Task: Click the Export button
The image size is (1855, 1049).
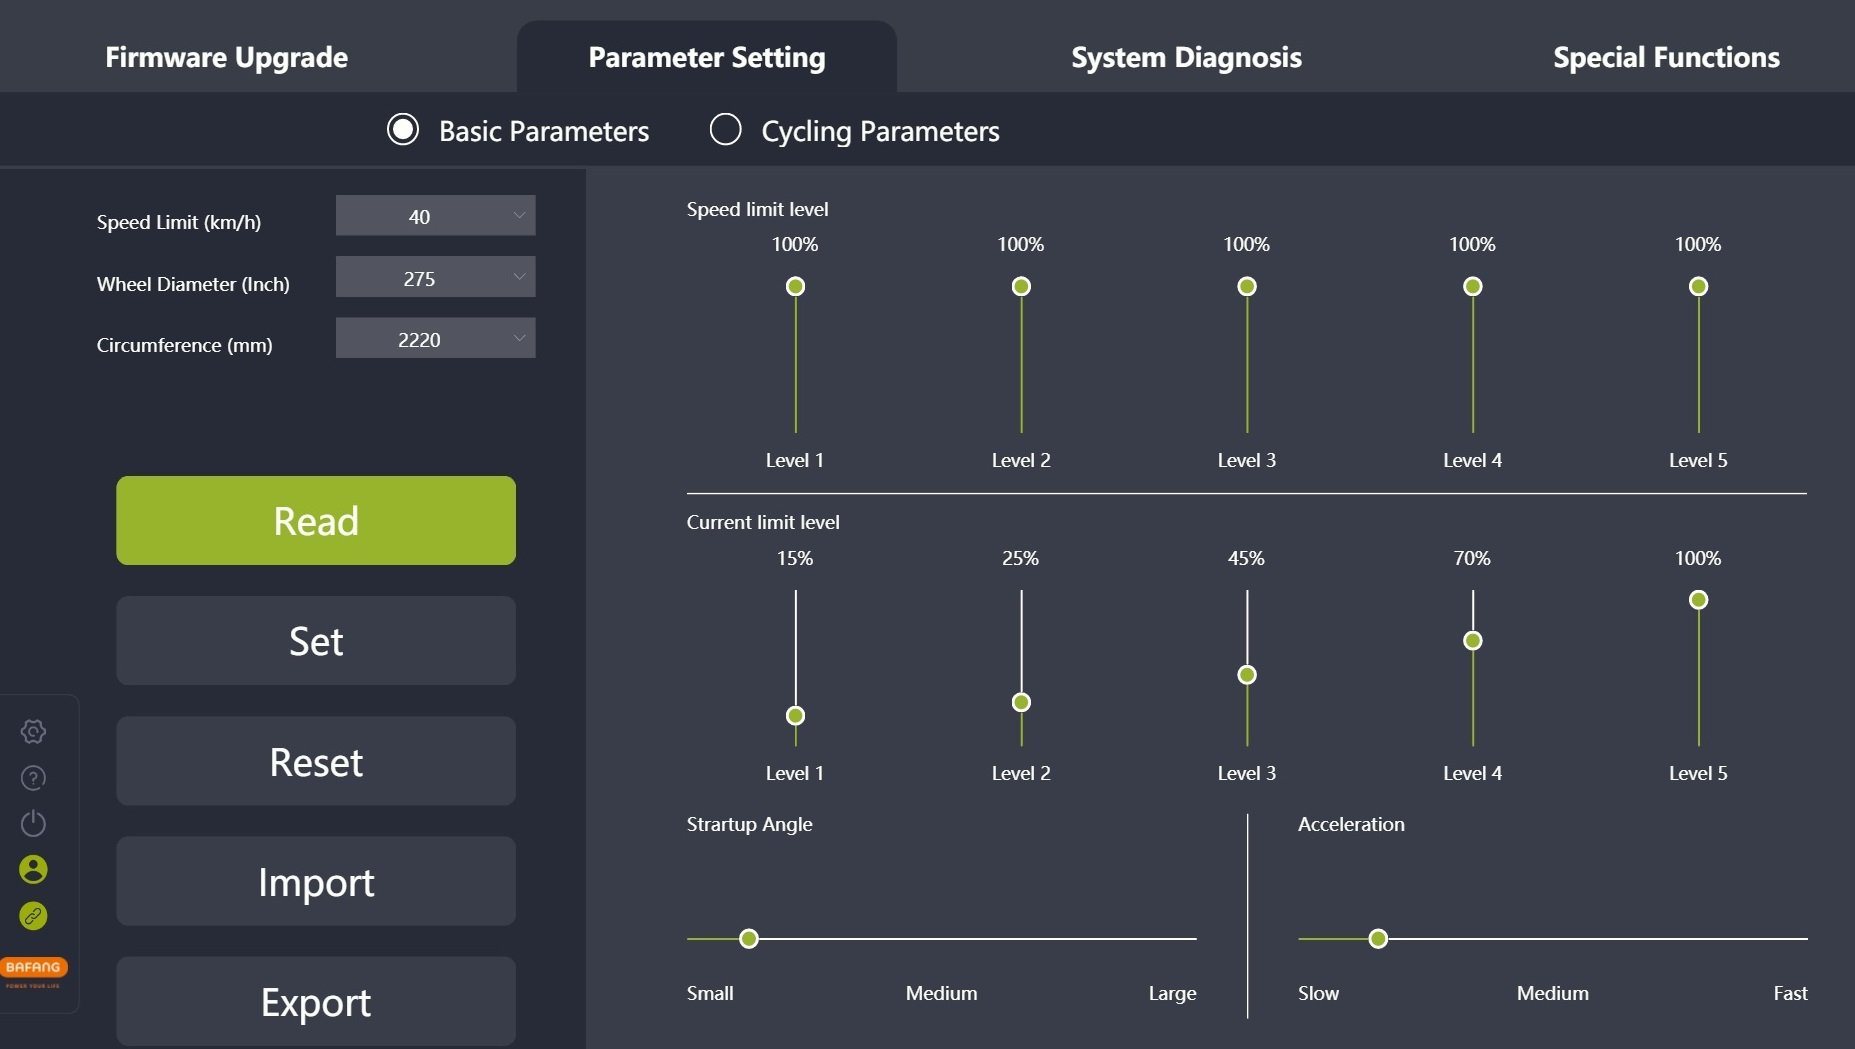Action: (316, 1002)
